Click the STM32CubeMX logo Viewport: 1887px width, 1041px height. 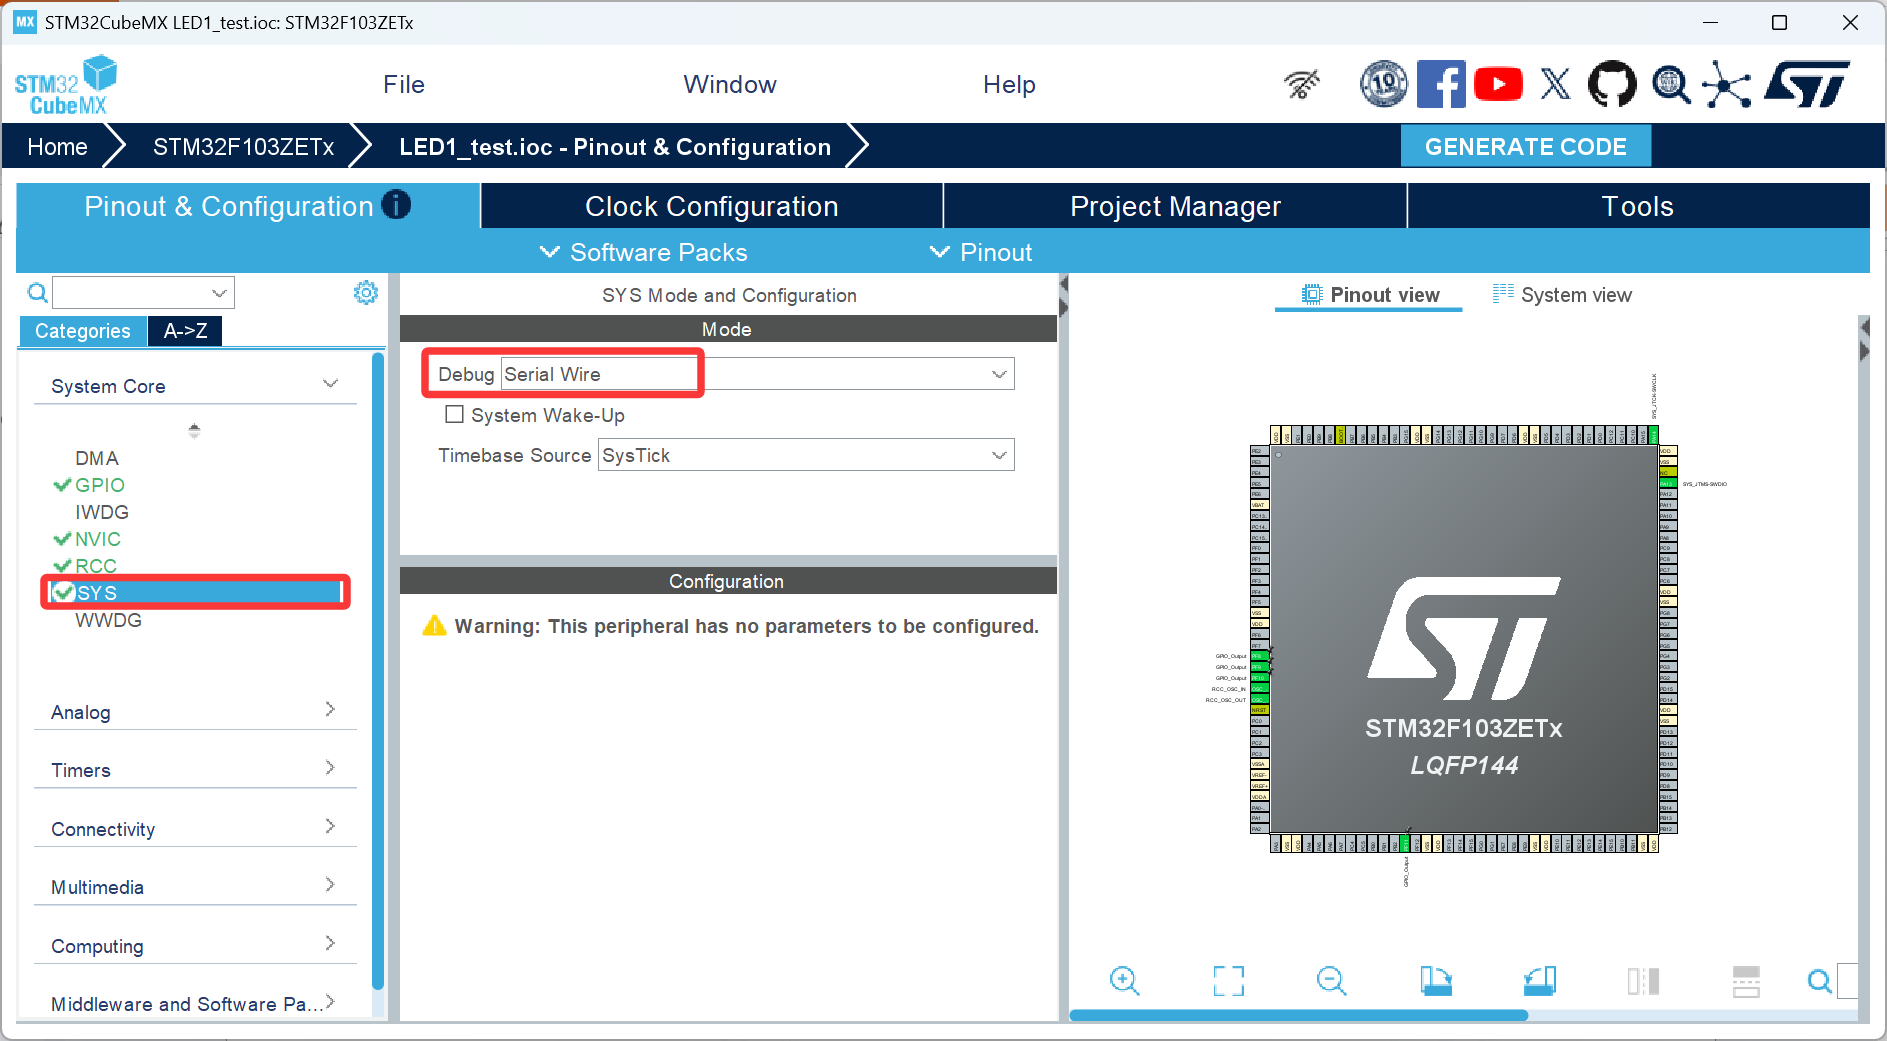pos(66,85)
